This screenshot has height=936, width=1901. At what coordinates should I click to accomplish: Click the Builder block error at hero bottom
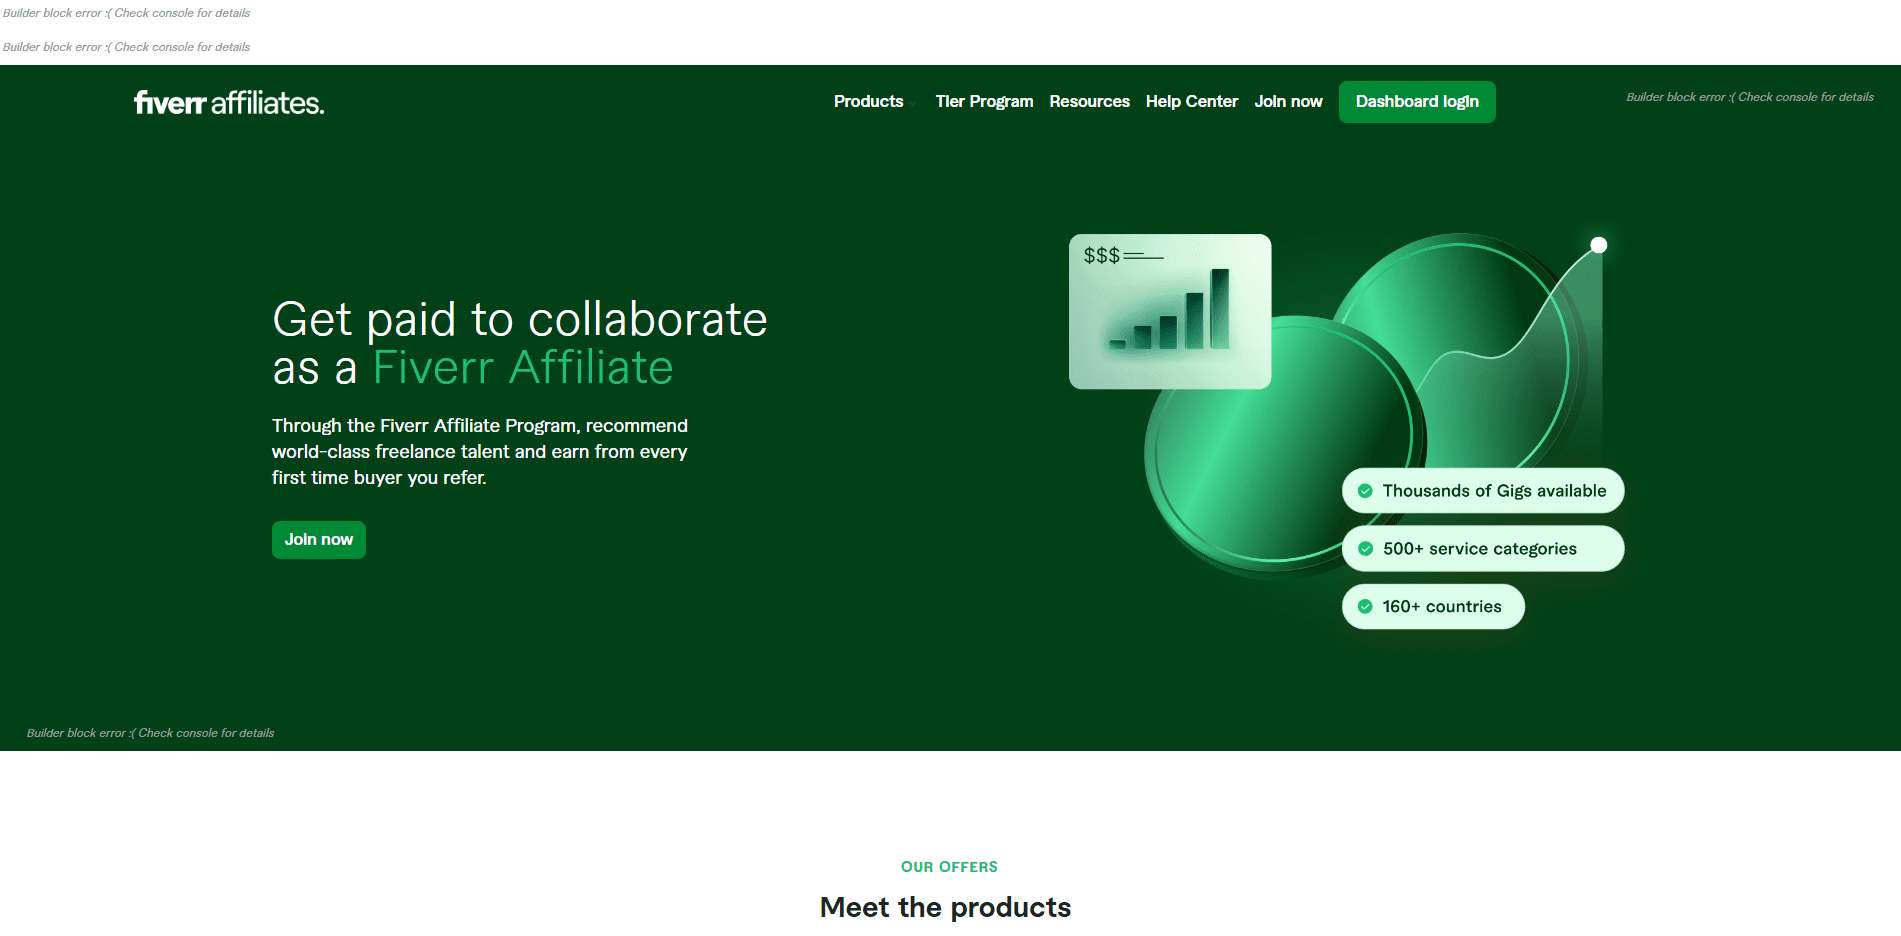[150, 733]
